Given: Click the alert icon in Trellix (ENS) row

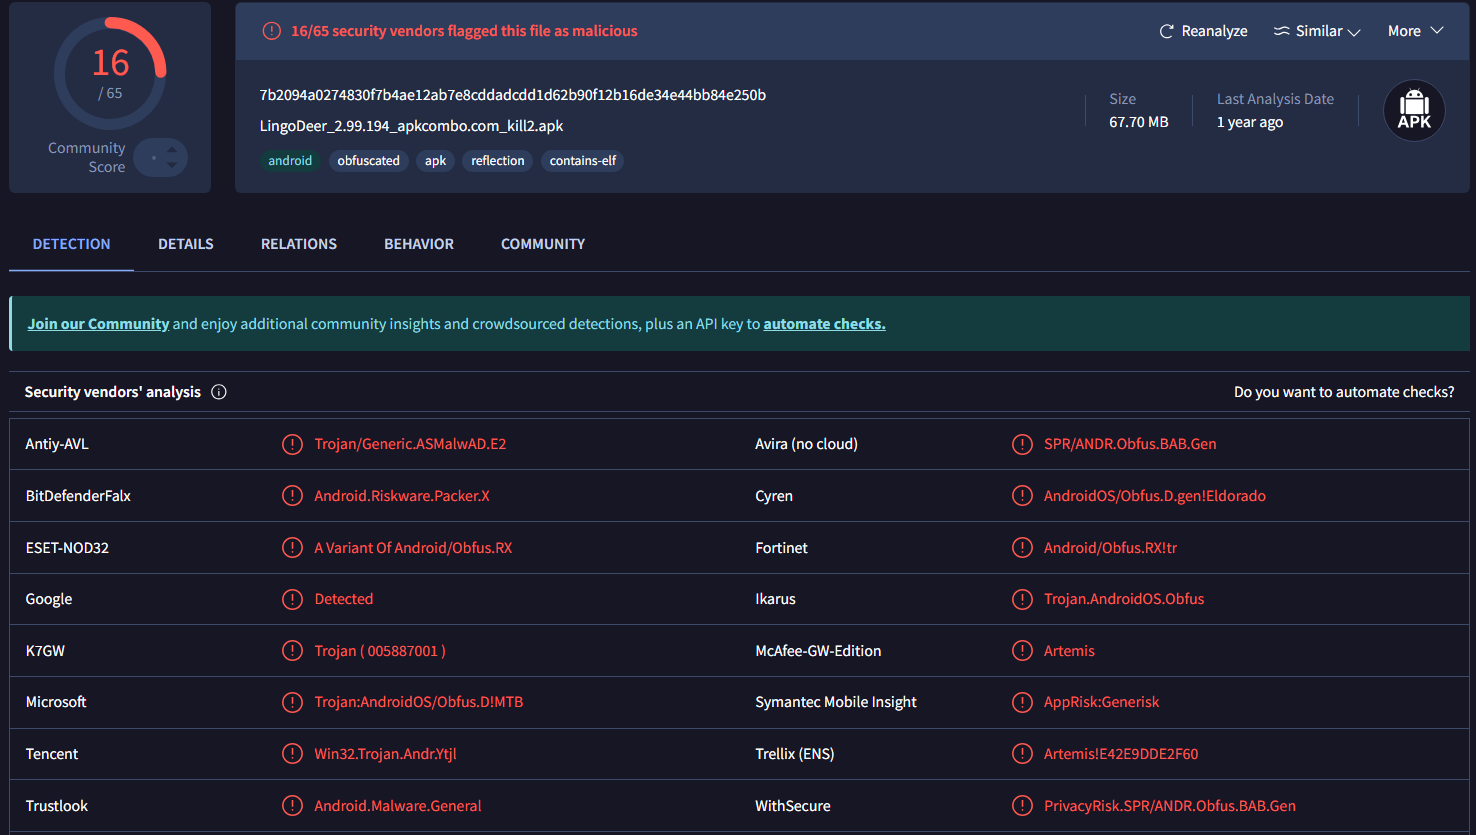Looking at the screenshot, I should pos(1022,754).
